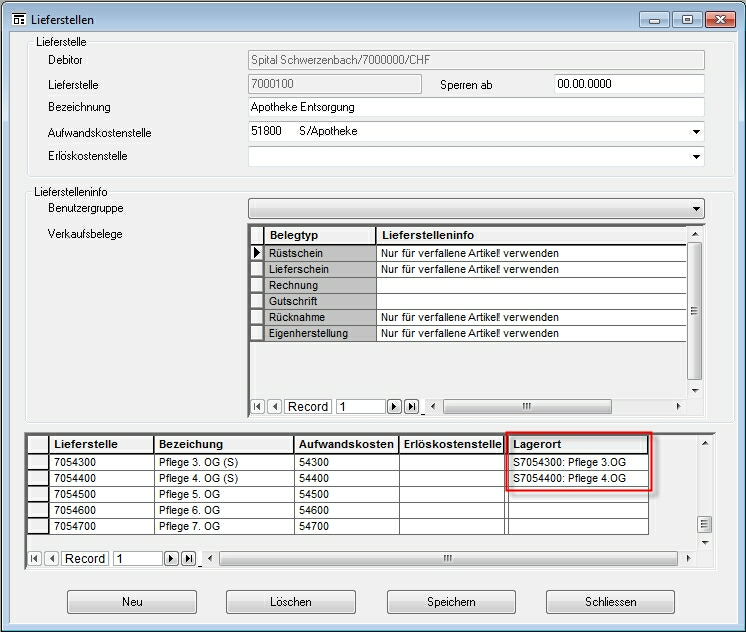Select the Rechnung row selector
746x632 pixels.
click(257, 286)
